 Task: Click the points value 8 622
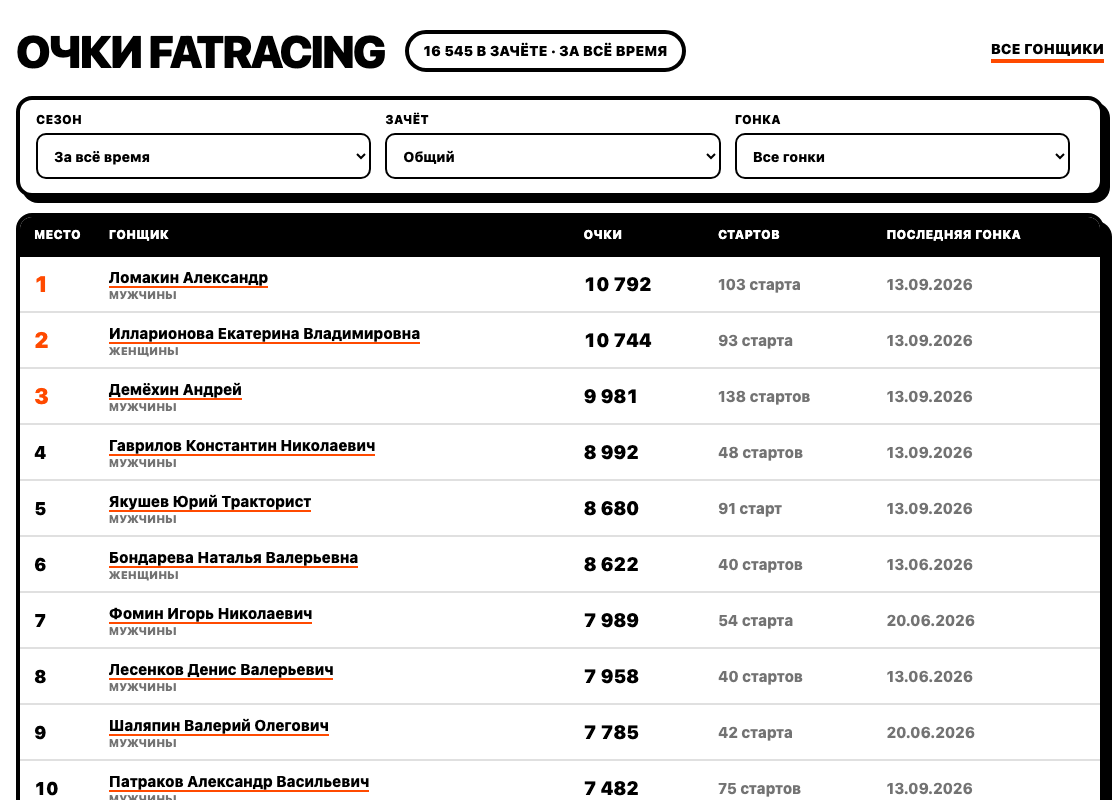click(611, 564)
